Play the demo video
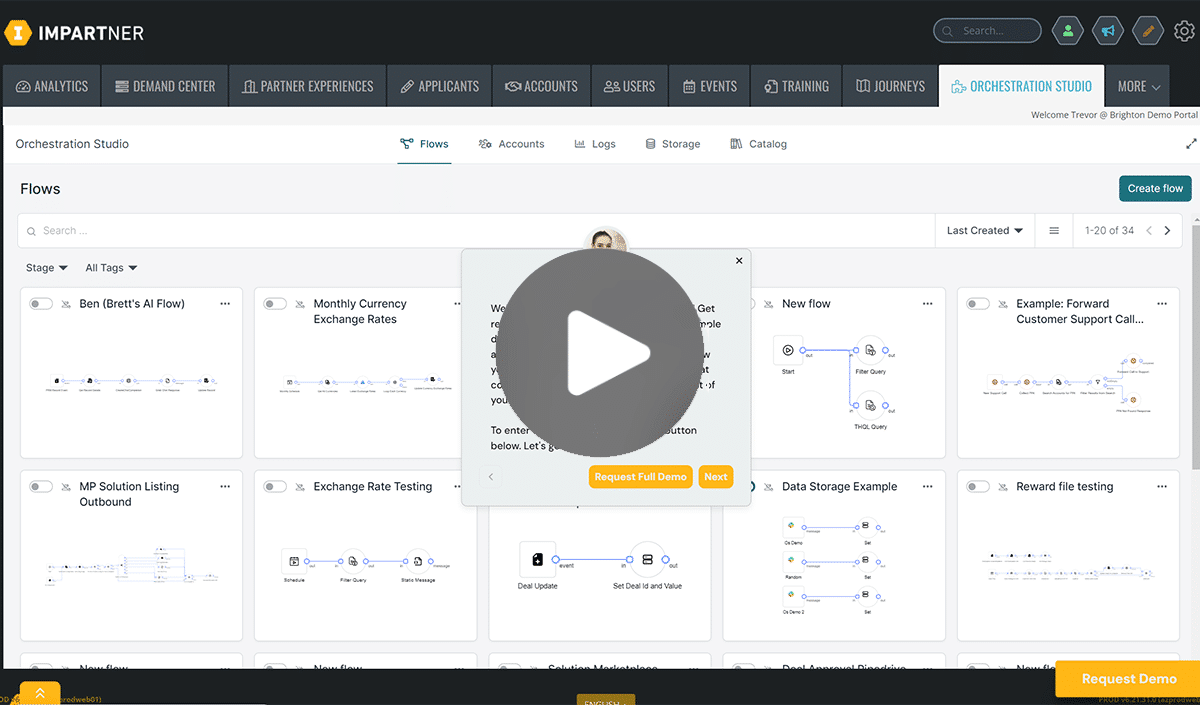1200x705 pixels. (x=600, y=352)
